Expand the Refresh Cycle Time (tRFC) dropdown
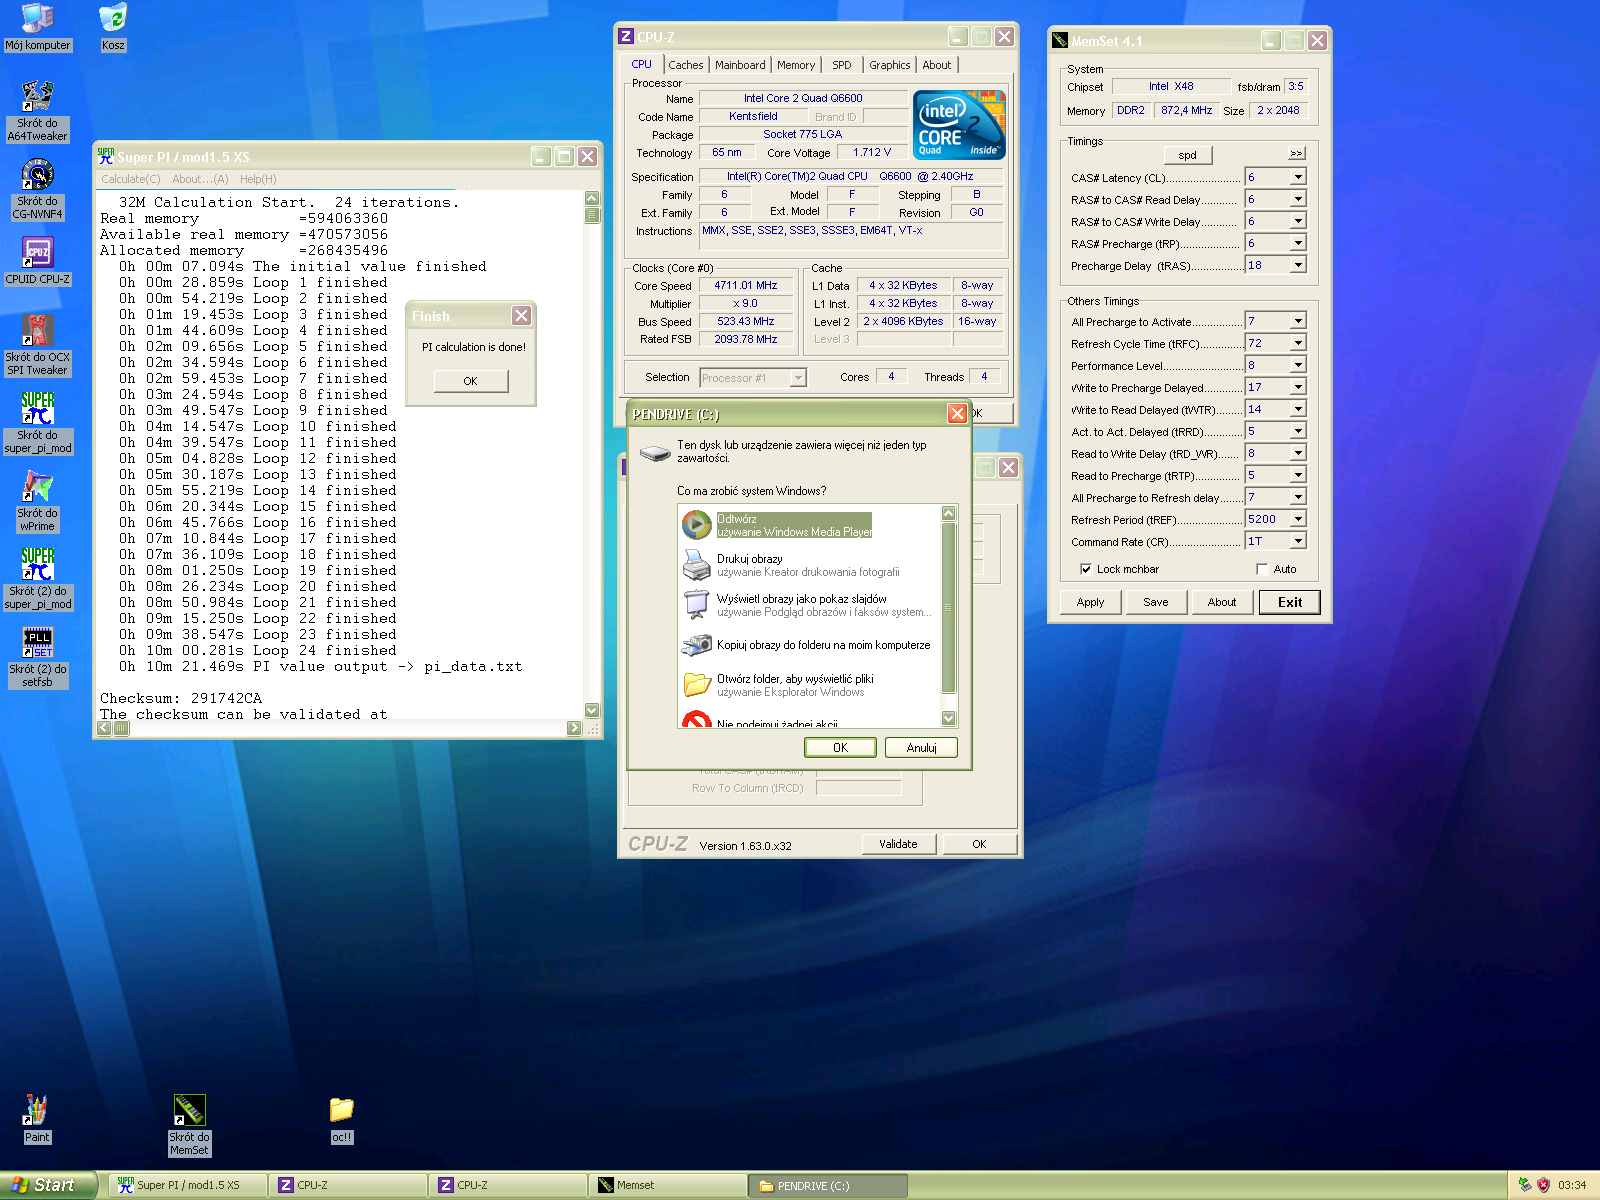 (x=1298, y=343)
